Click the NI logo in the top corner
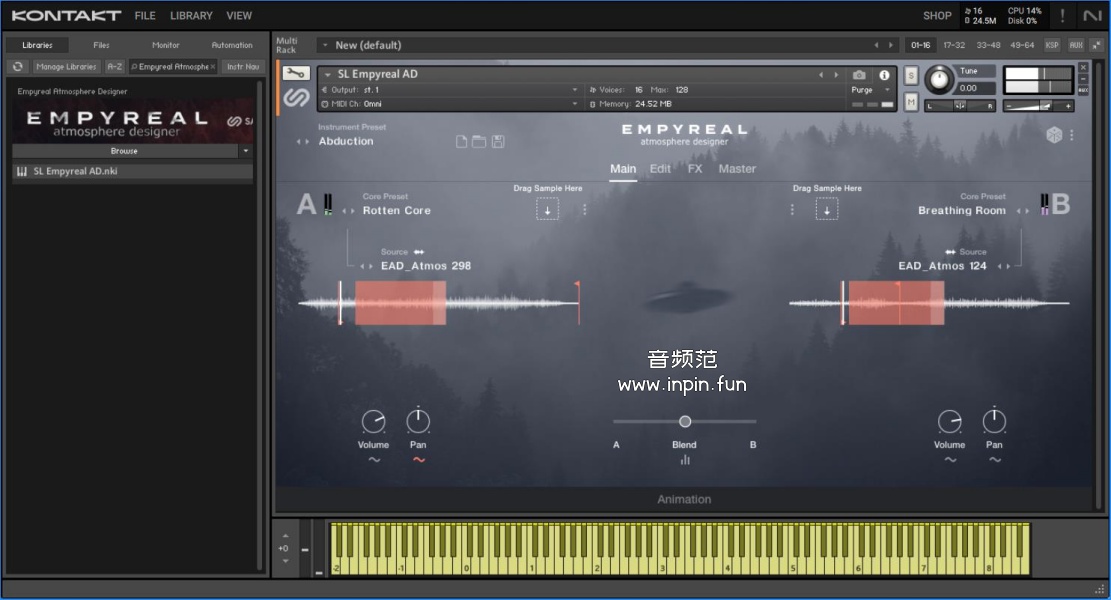This screenshot has height=600, width=1111. pyautogui.click(x=1092, y=16)
